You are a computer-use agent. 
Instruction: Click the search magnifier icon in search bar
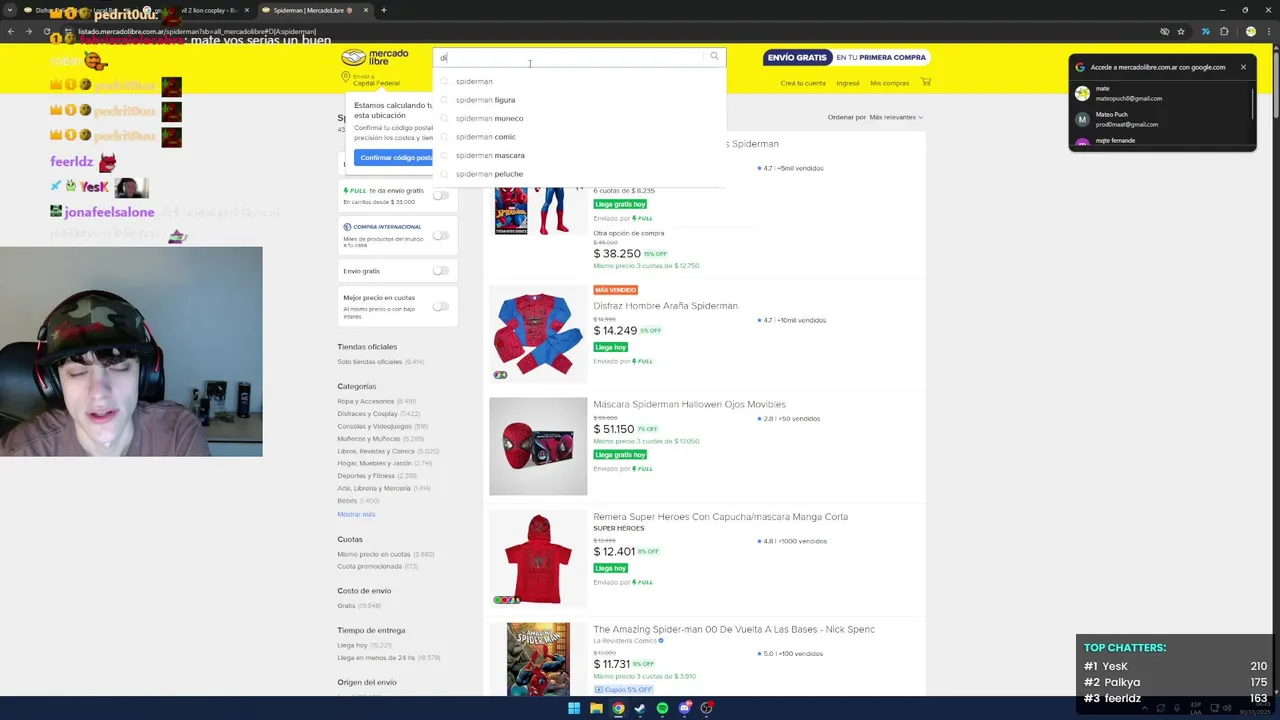pos(714,57)
